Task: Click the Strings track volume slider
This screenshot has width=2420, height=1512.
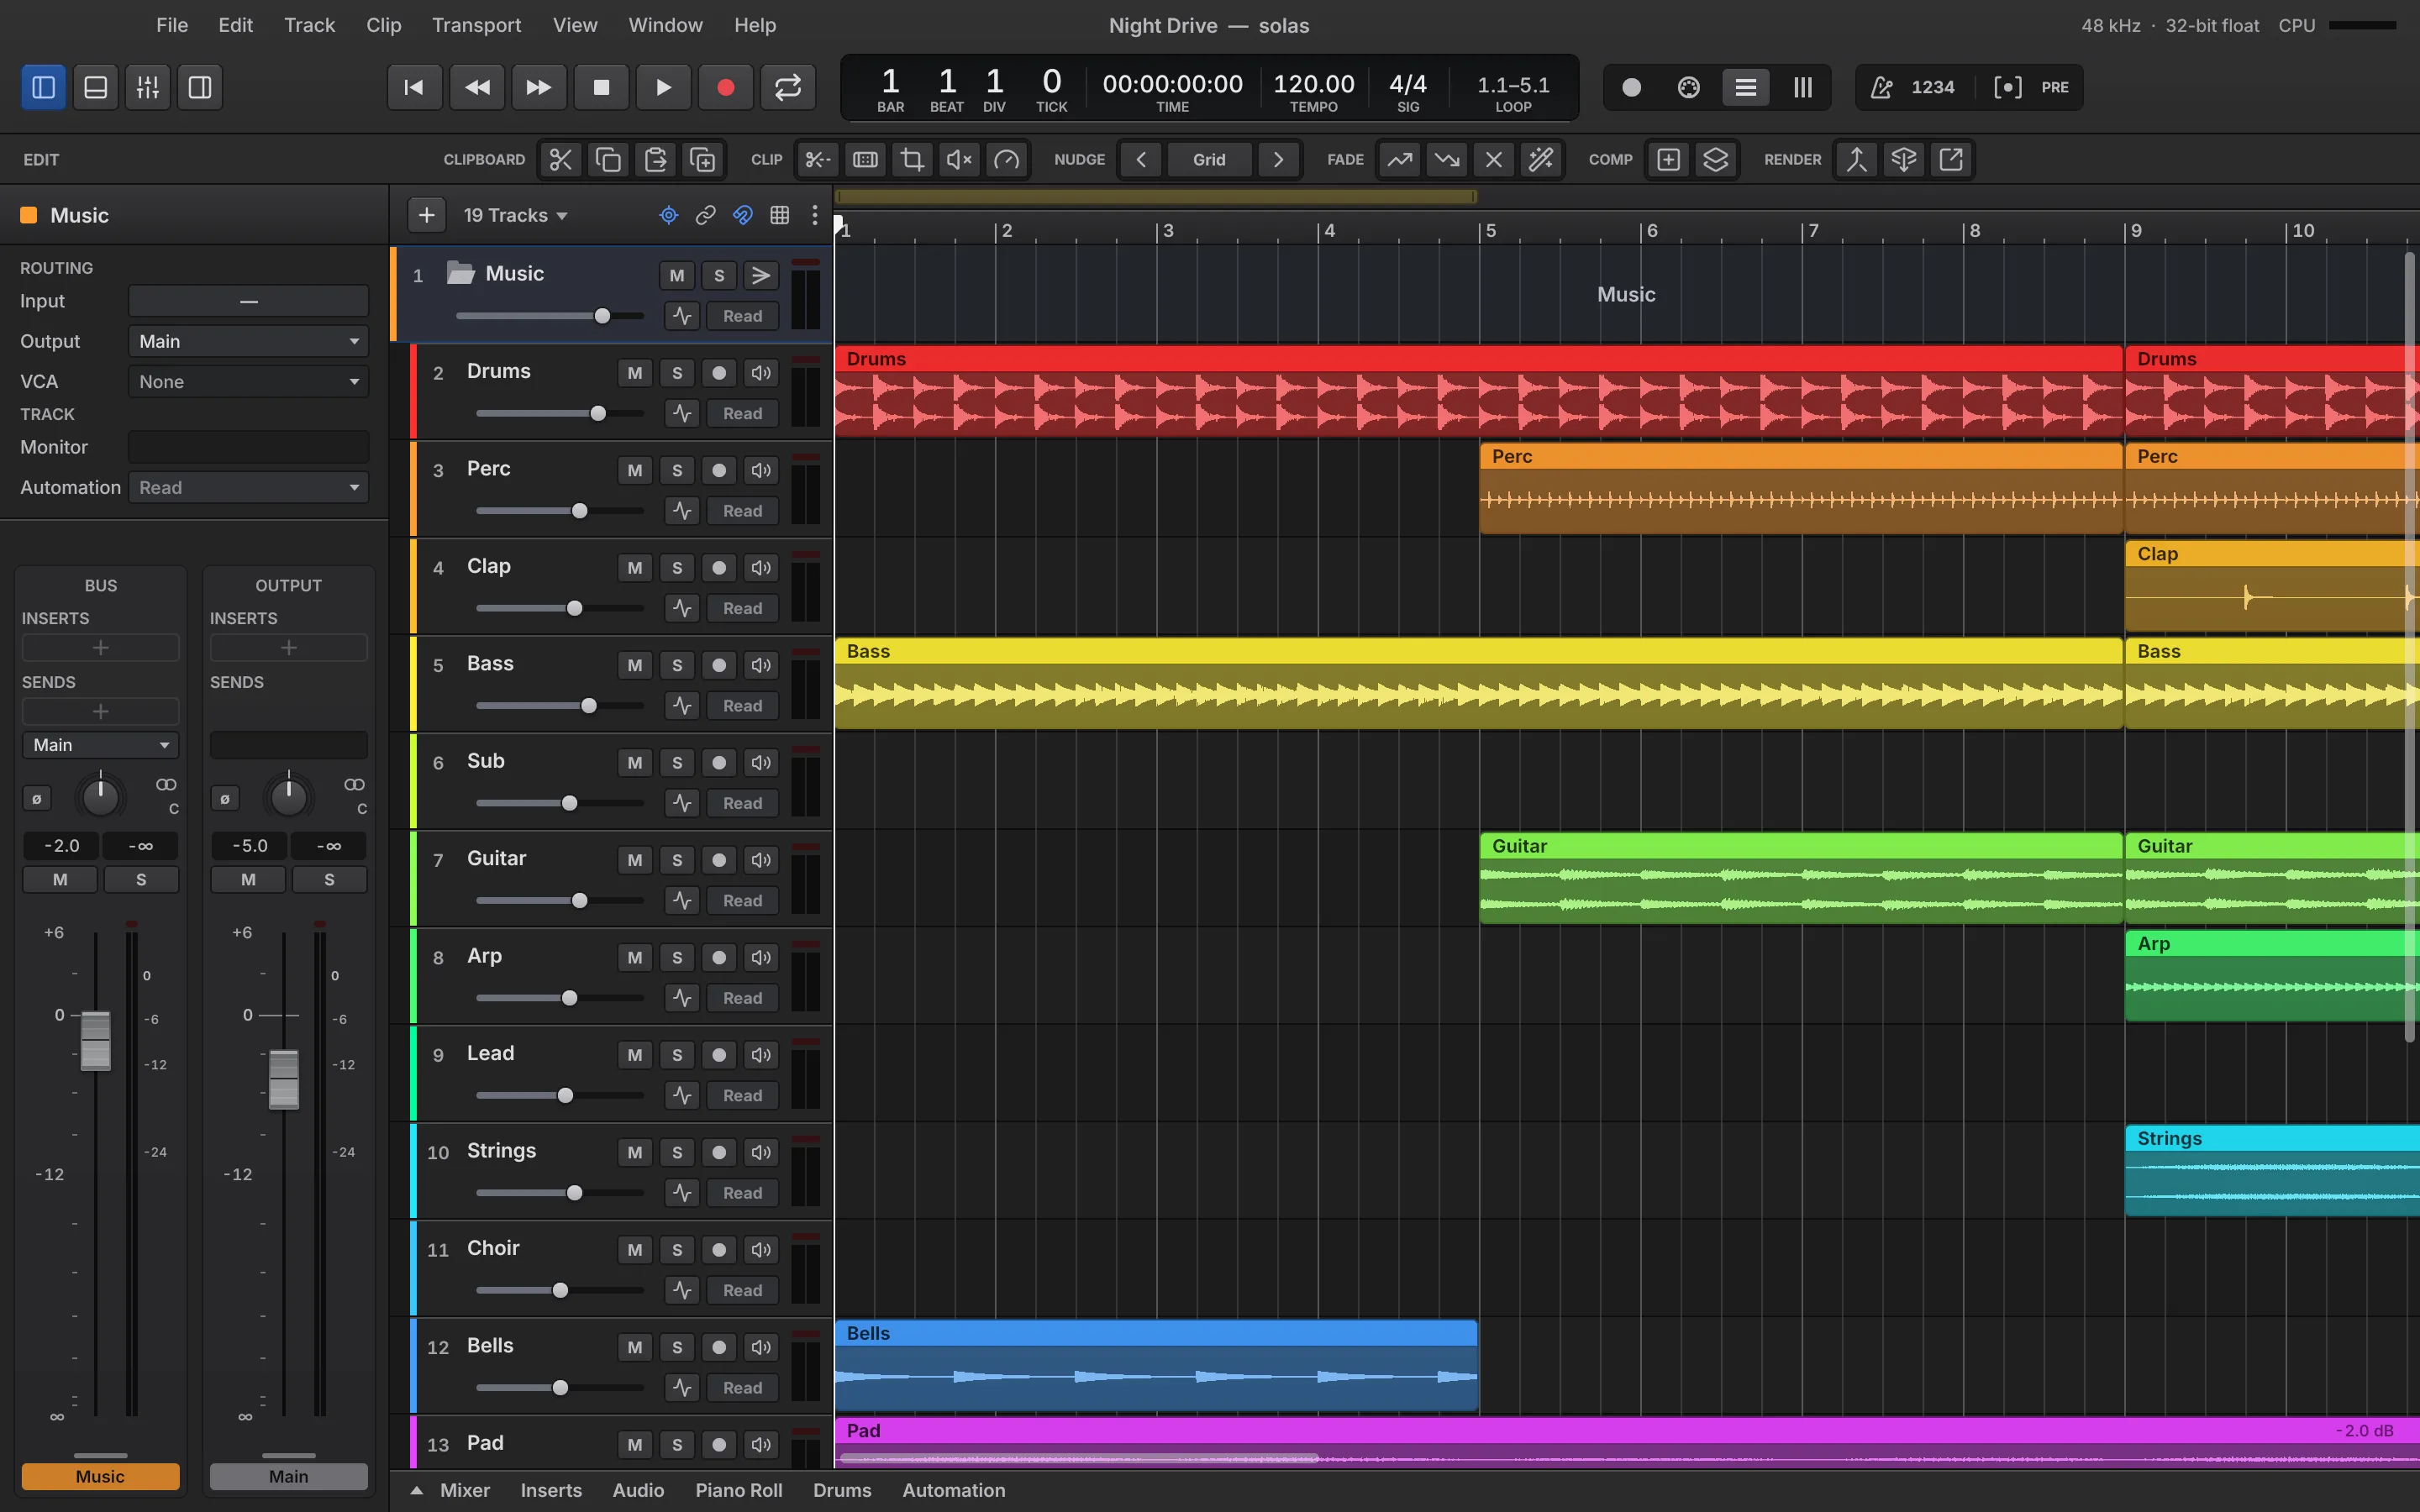Action: tap(560, 1193)
